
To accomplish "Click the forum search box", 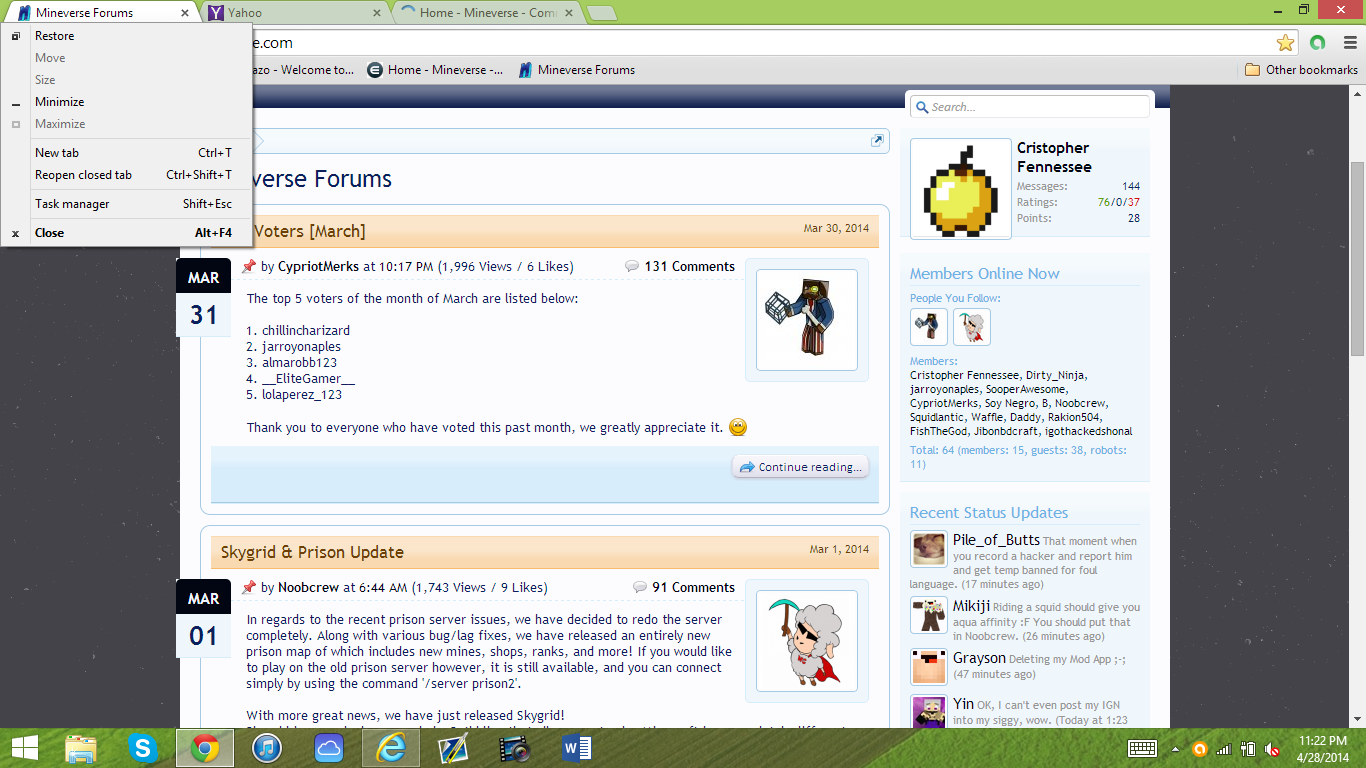I will tap(1029, 107).
